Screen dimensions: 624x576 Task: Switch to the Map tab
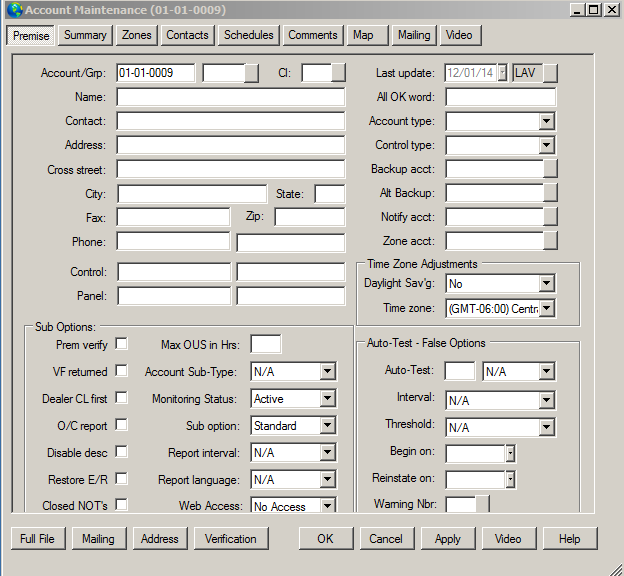point(367,35)
